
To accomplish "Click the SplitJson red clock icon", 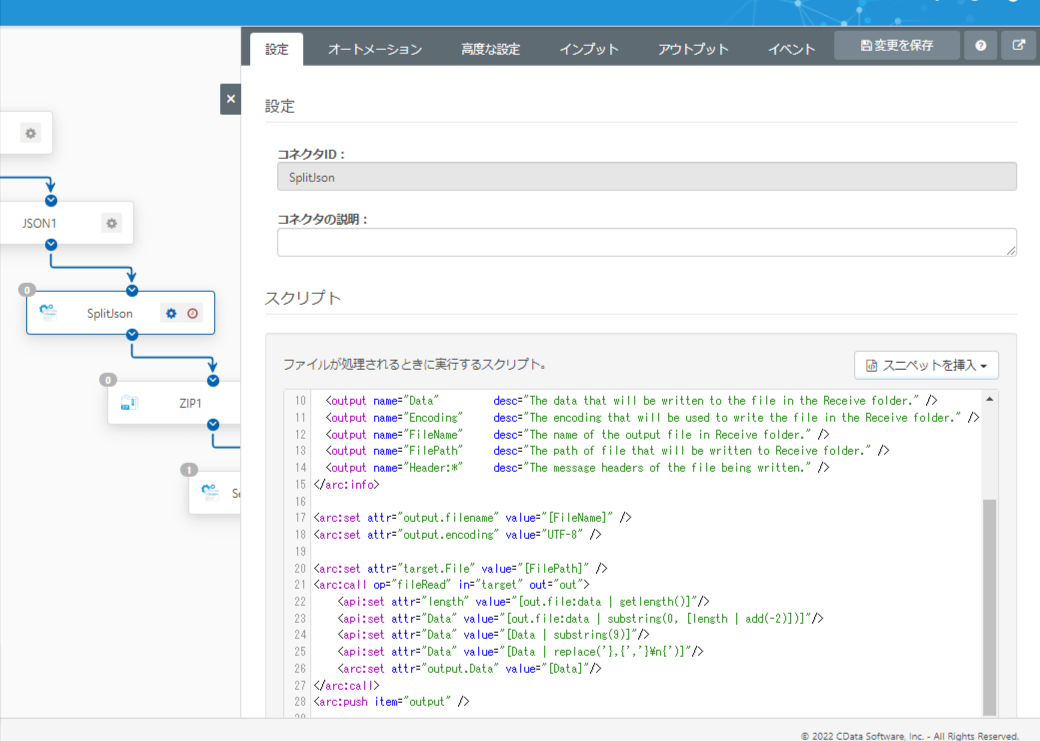I will (x=193, y=313).
